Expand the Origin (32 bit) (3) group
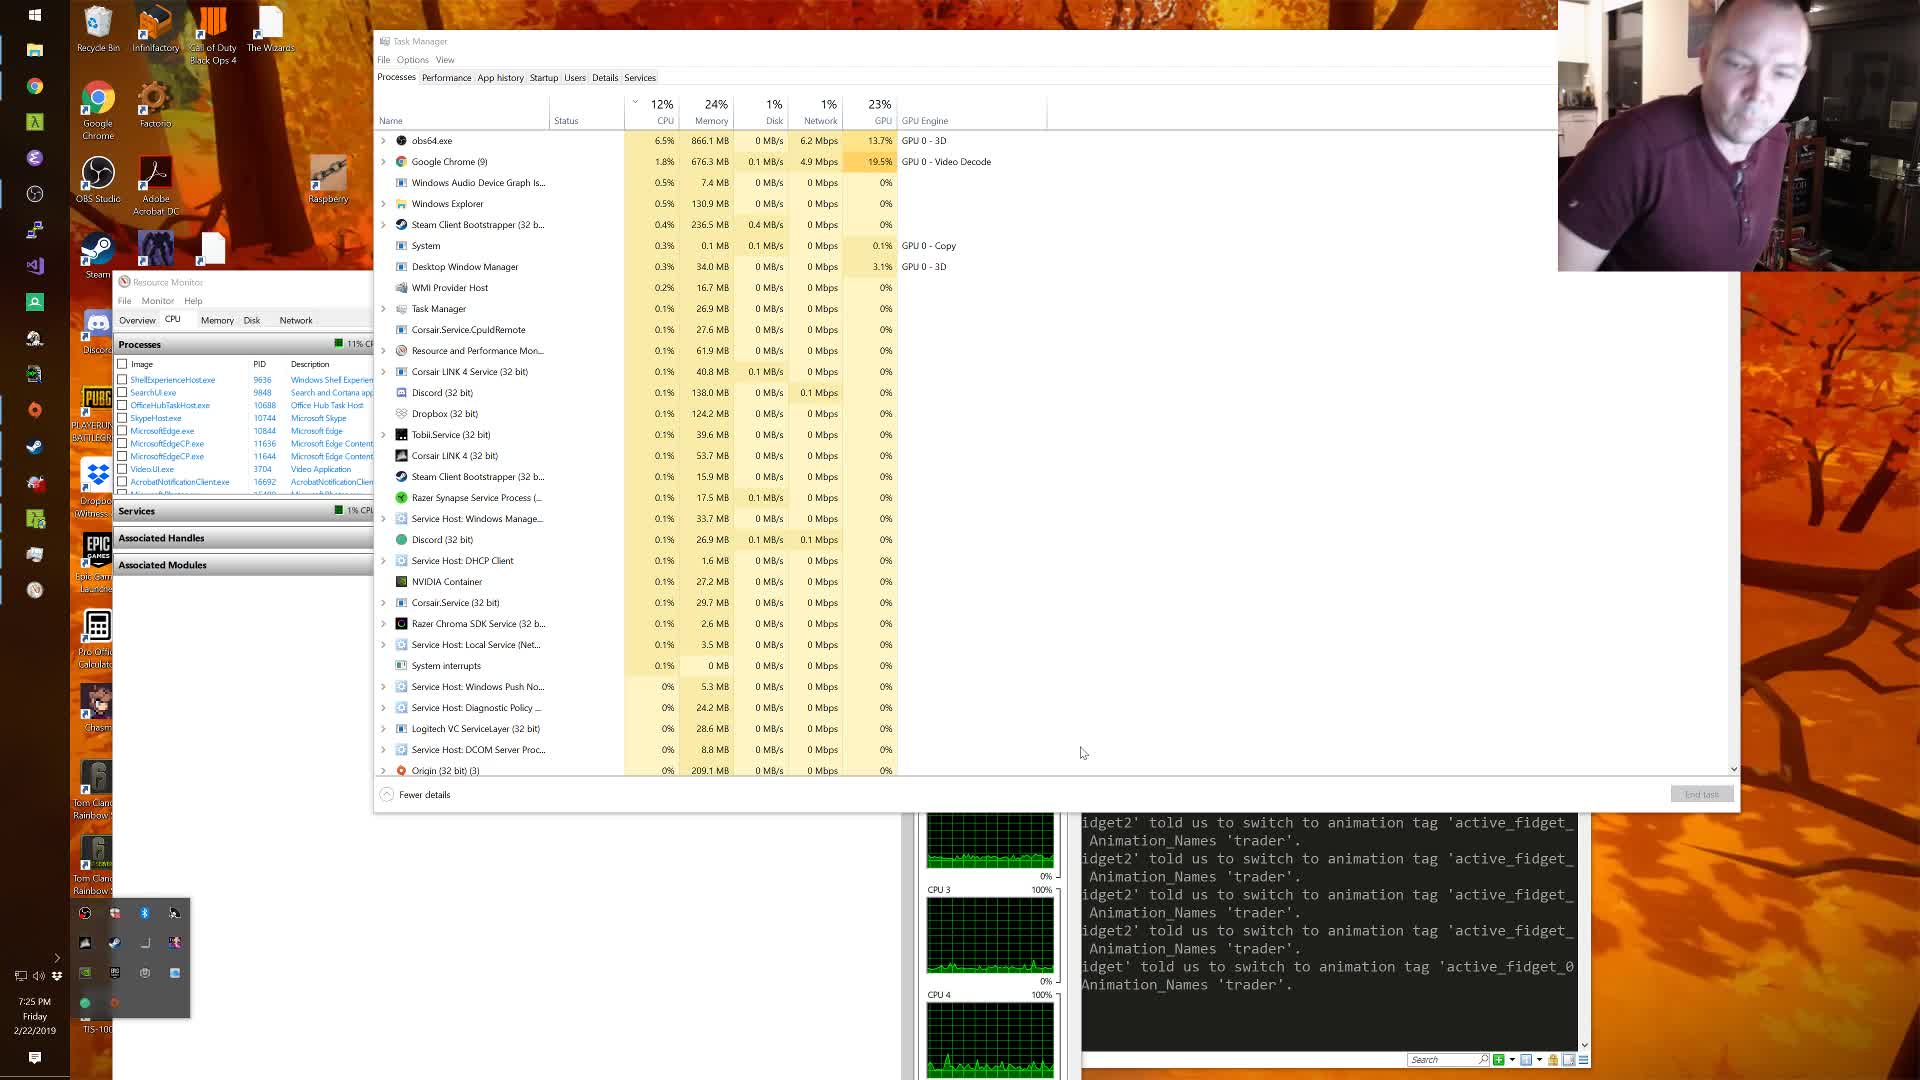The height and width of the screenshot is (1080, 1920). 383,771
